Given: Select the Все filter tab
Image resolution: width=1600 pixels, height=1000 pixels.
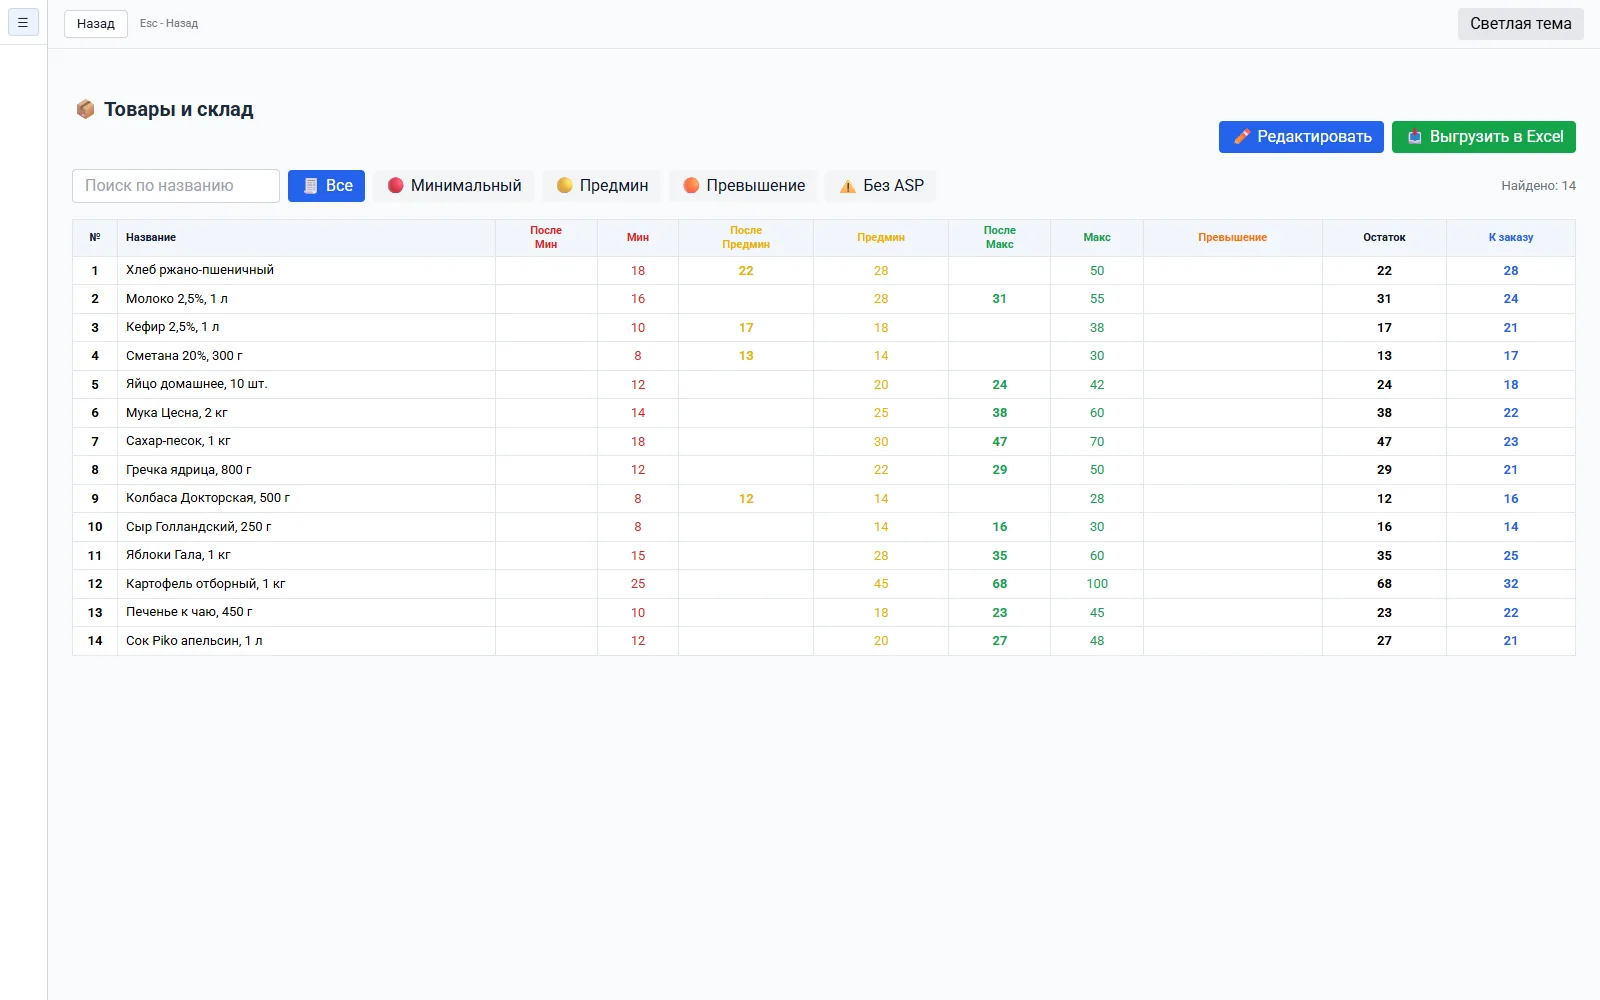Looking at the screenshot, I should pyautogui.click(x=326, y=186).
